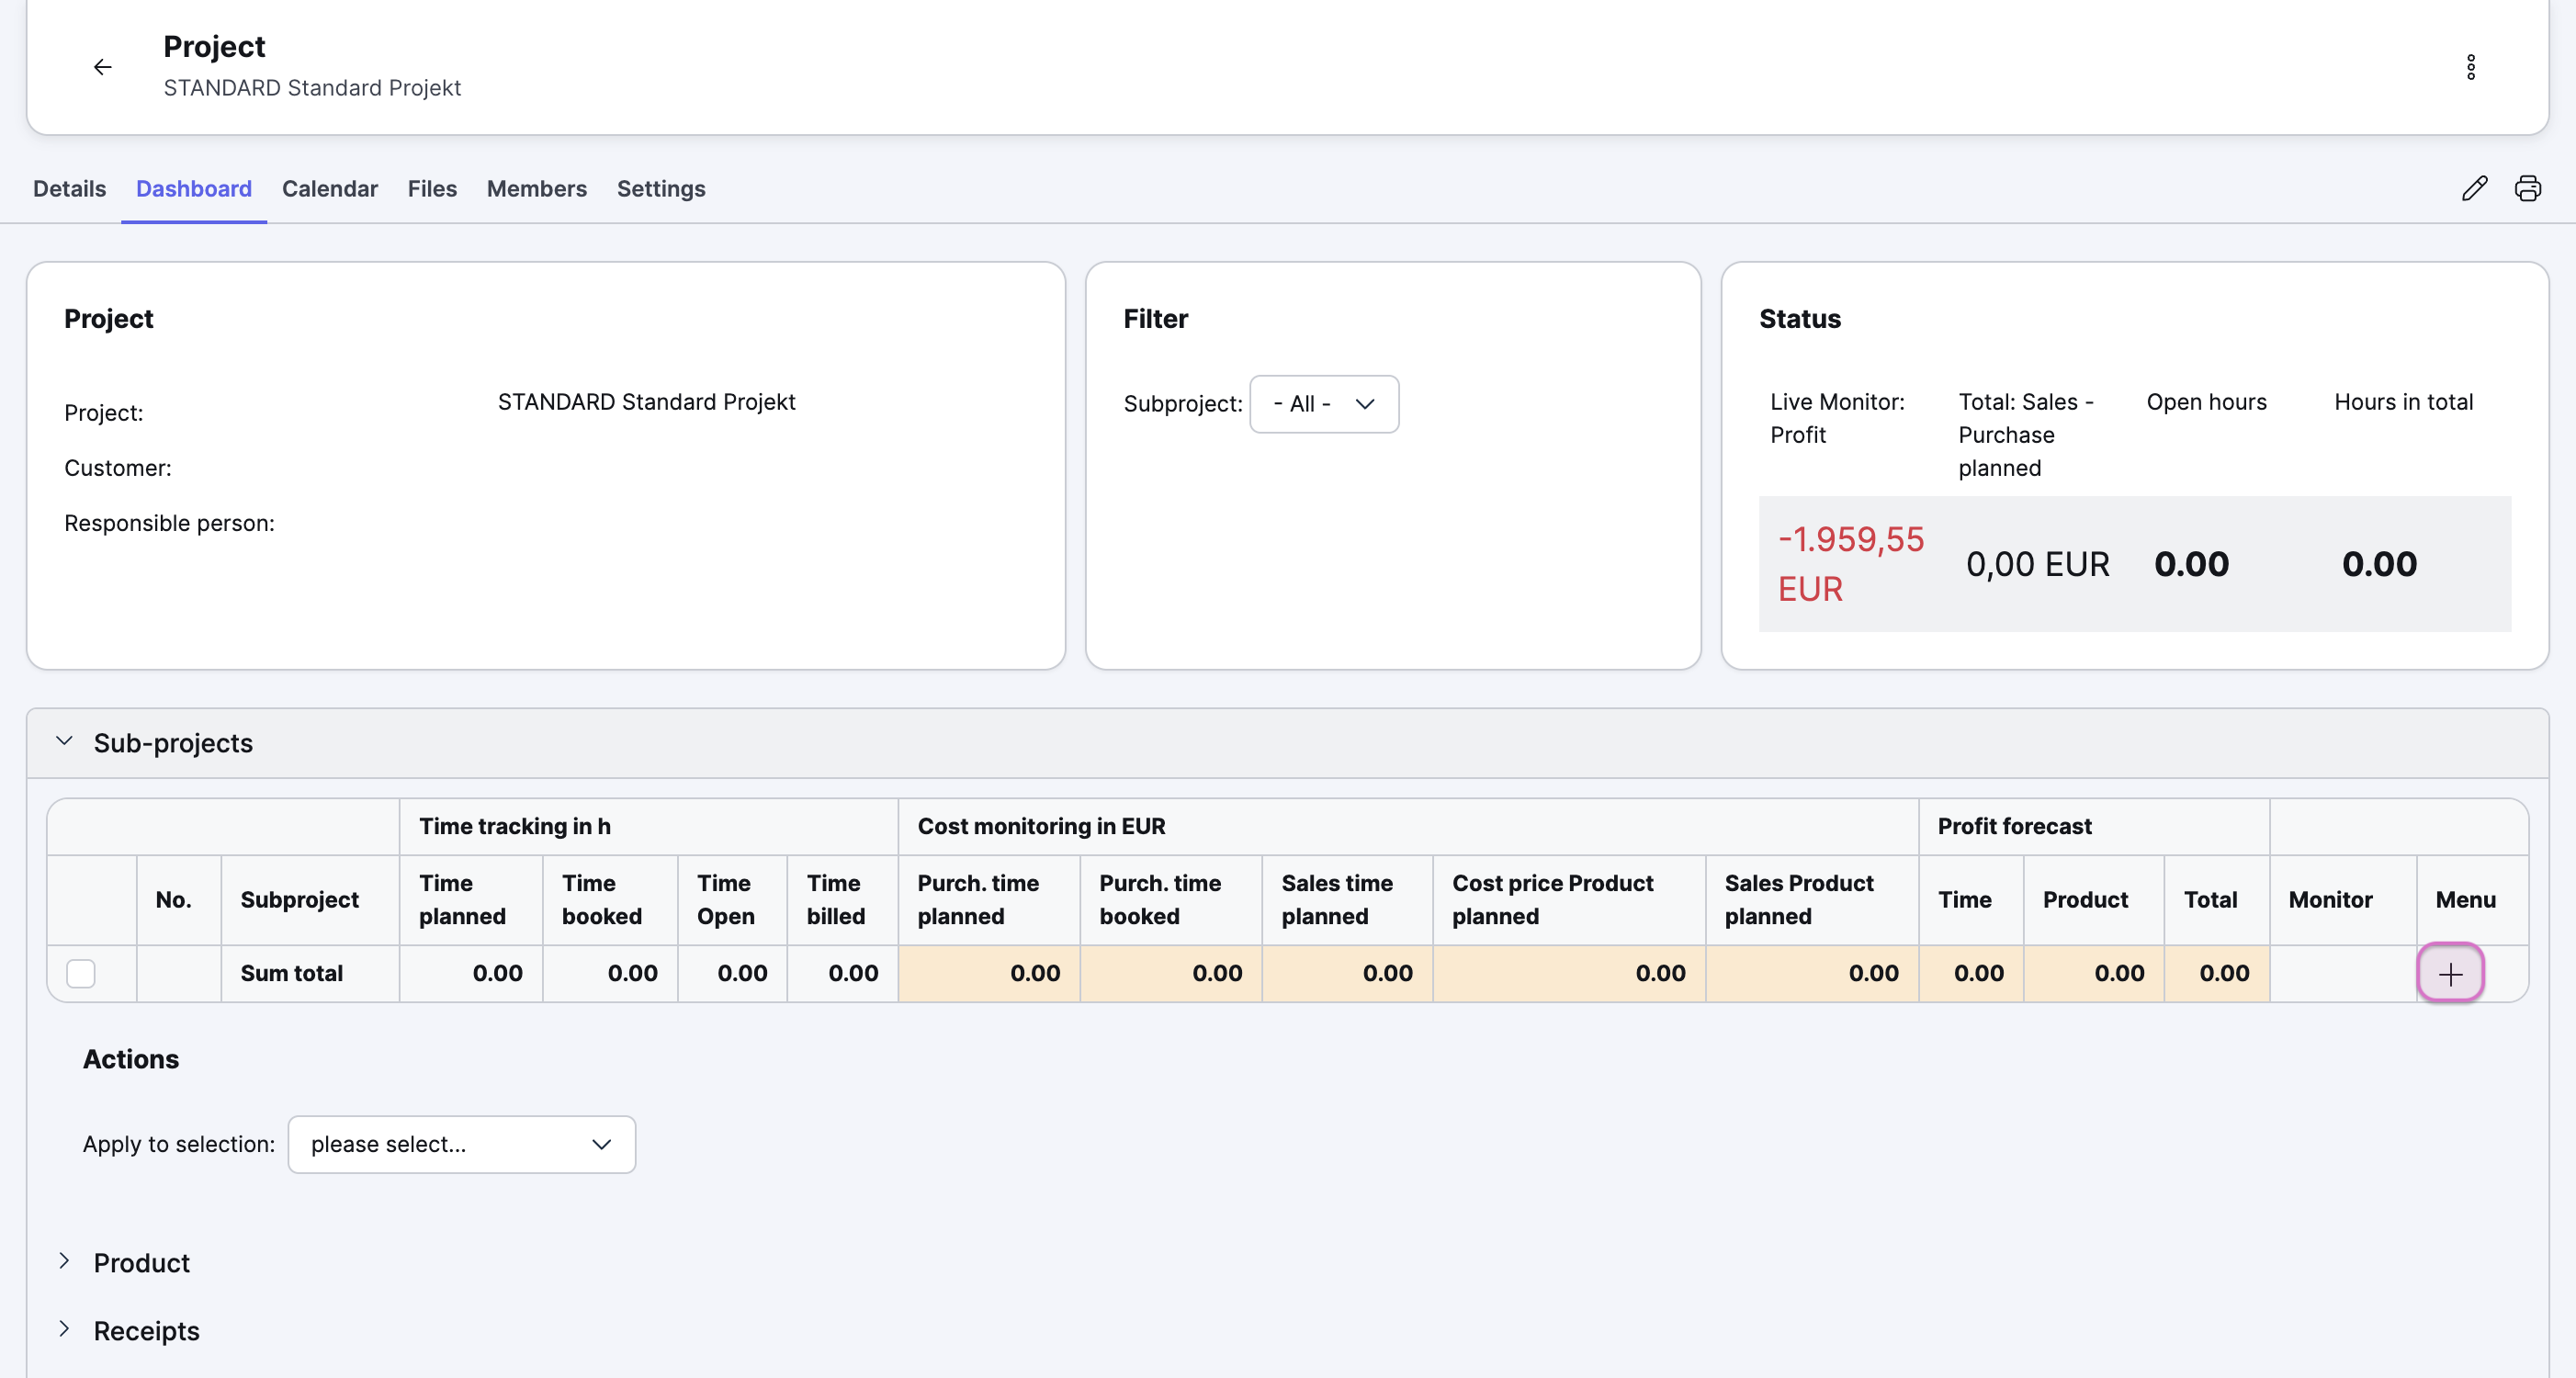This screenshot has height=1378, width=2576.
Task: Click the pencil edit icon
Action: tap(2474, 188)
